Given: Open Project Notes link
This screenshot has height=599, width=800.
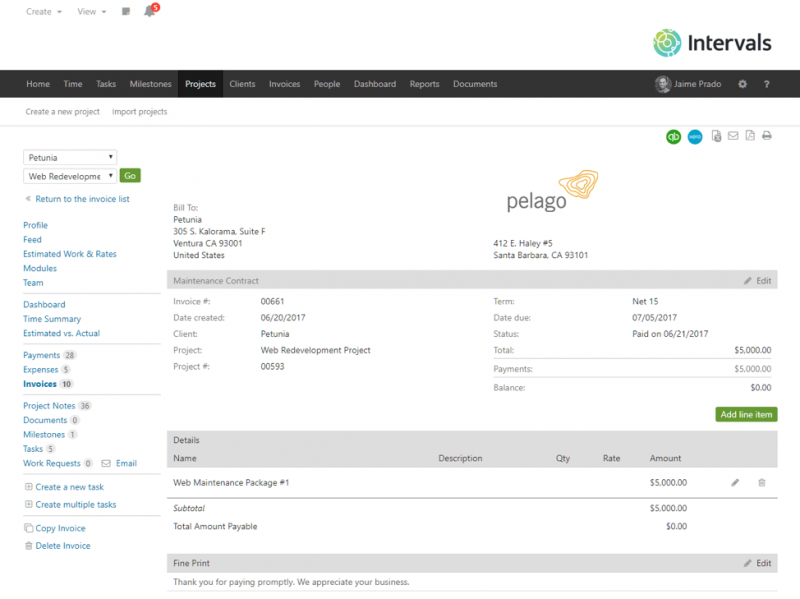Looking at the screenshot, I should tap(49, 406).
